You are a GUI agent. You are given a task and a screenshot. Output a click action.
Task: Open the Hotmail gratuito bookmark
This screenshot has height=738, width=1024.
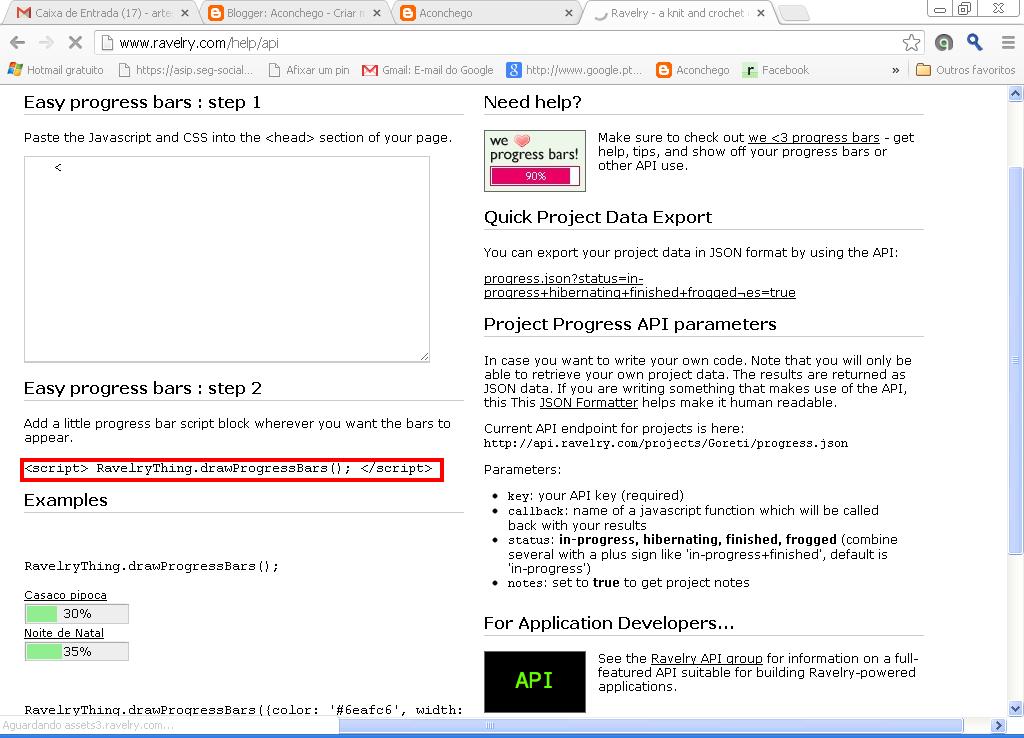pyautogui.click(x=56, y=70)
